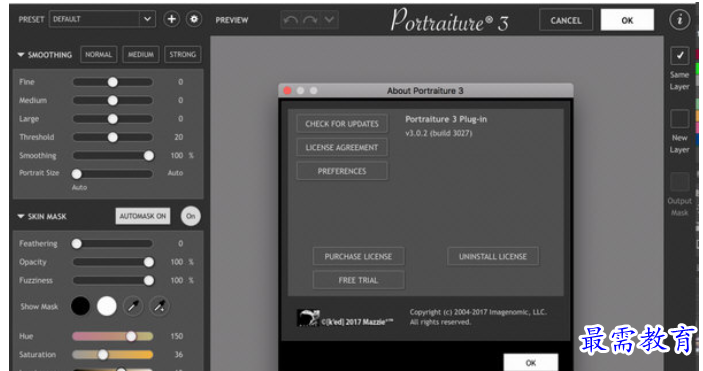Toggle the AUTOMASK ON button
The height and width of the screenshot is (371, 703).
coord(143,216)
